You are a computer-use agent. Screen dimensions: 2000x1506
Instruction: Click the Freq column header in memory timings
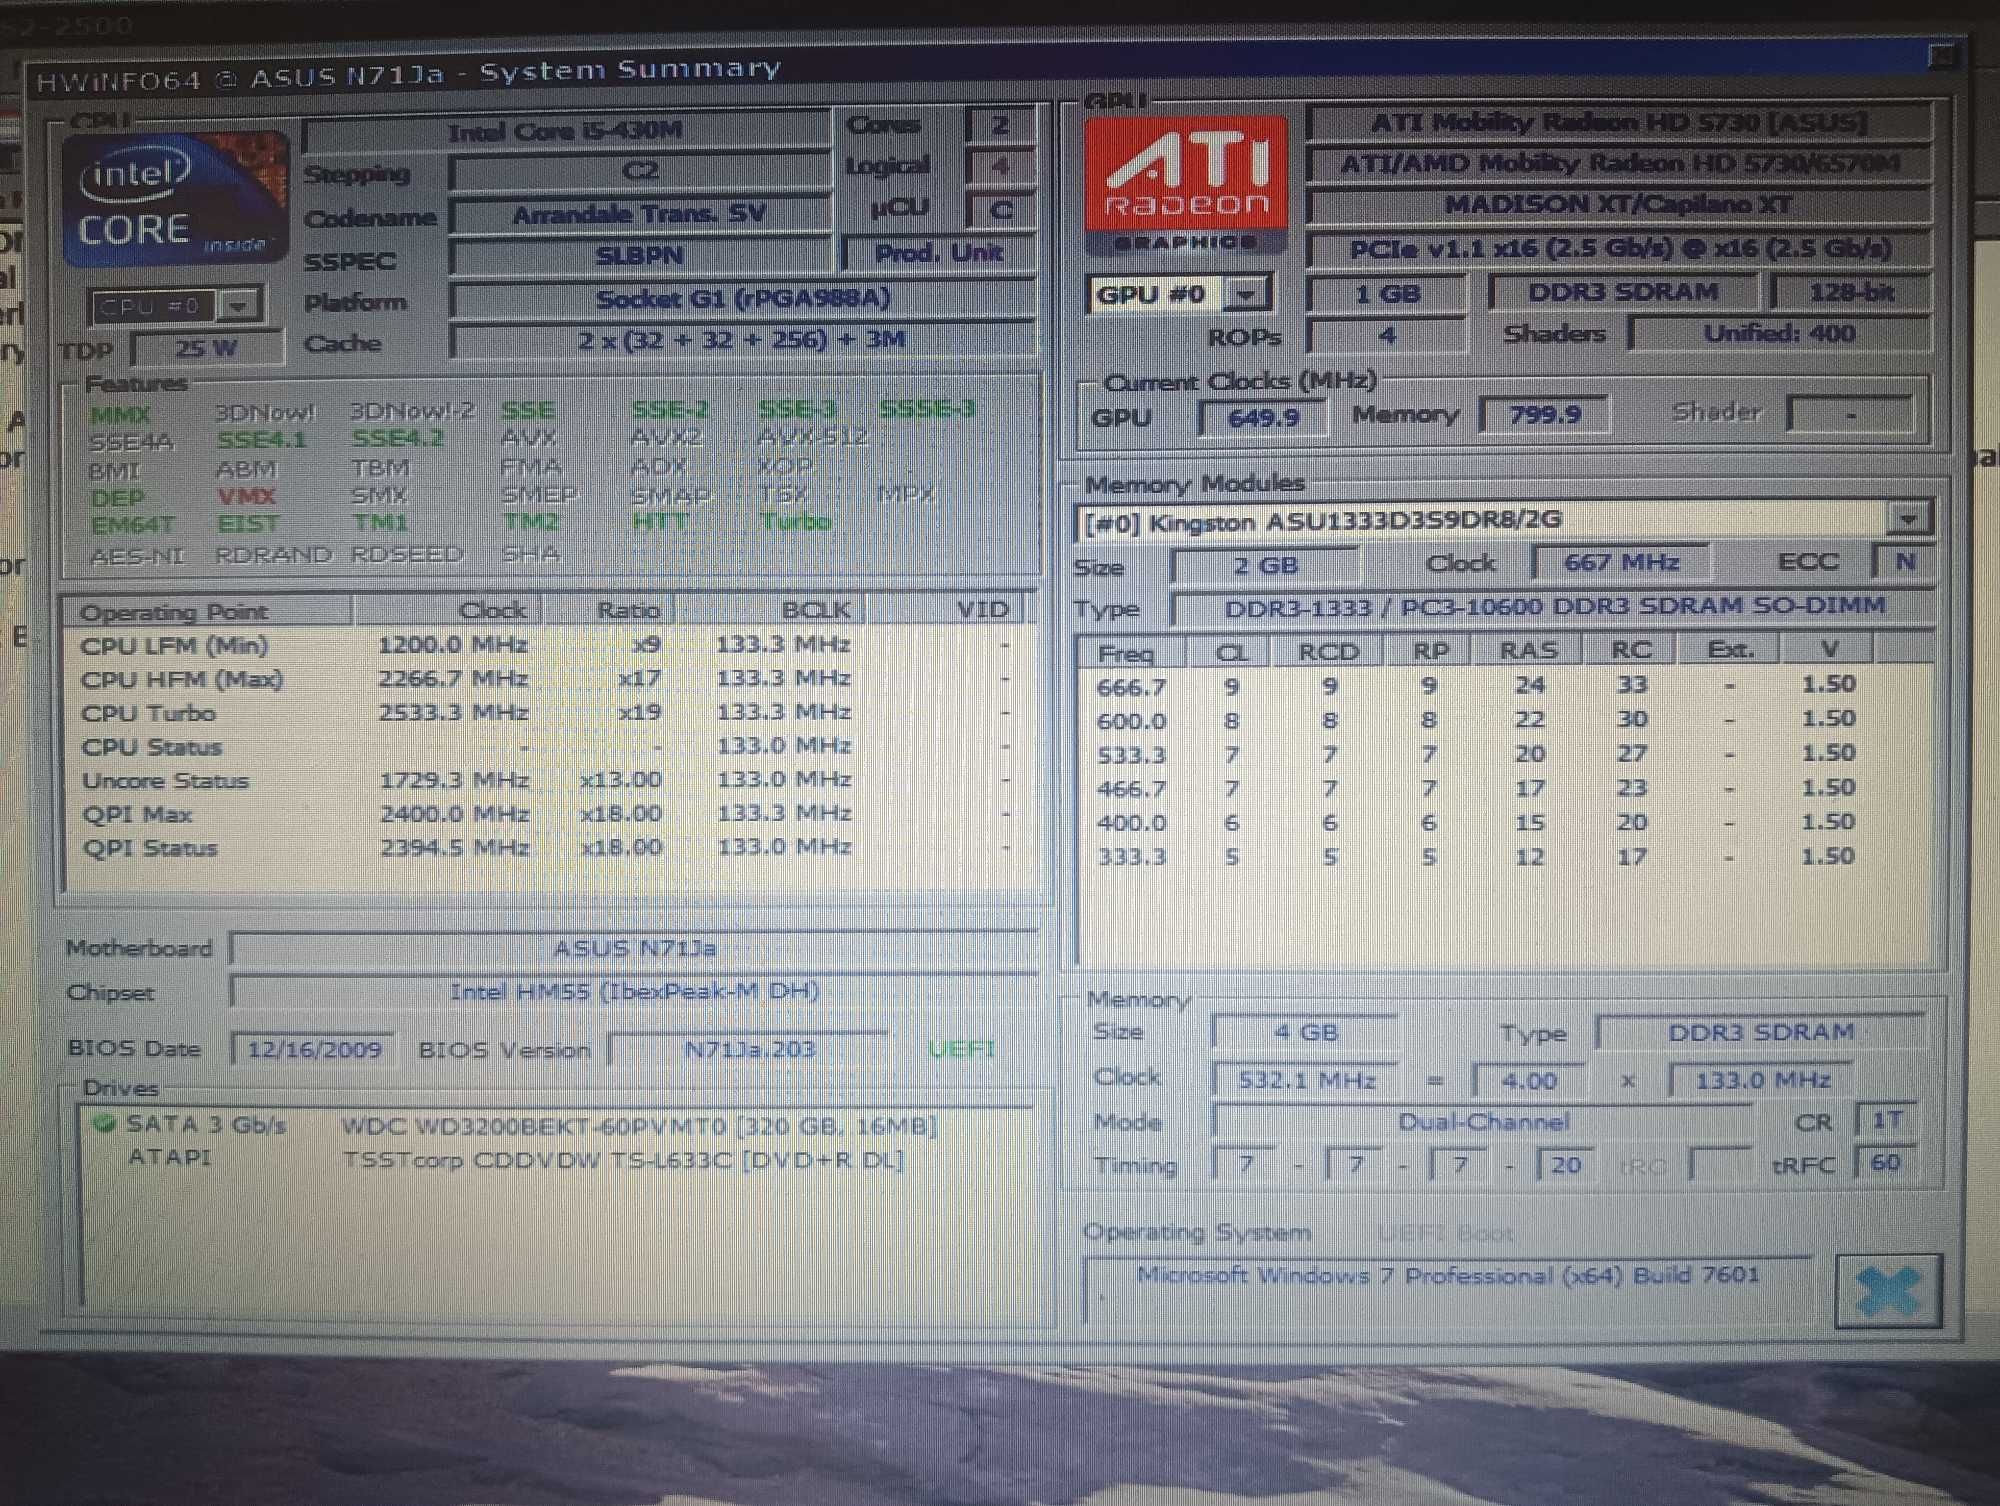pos(1131,652)
